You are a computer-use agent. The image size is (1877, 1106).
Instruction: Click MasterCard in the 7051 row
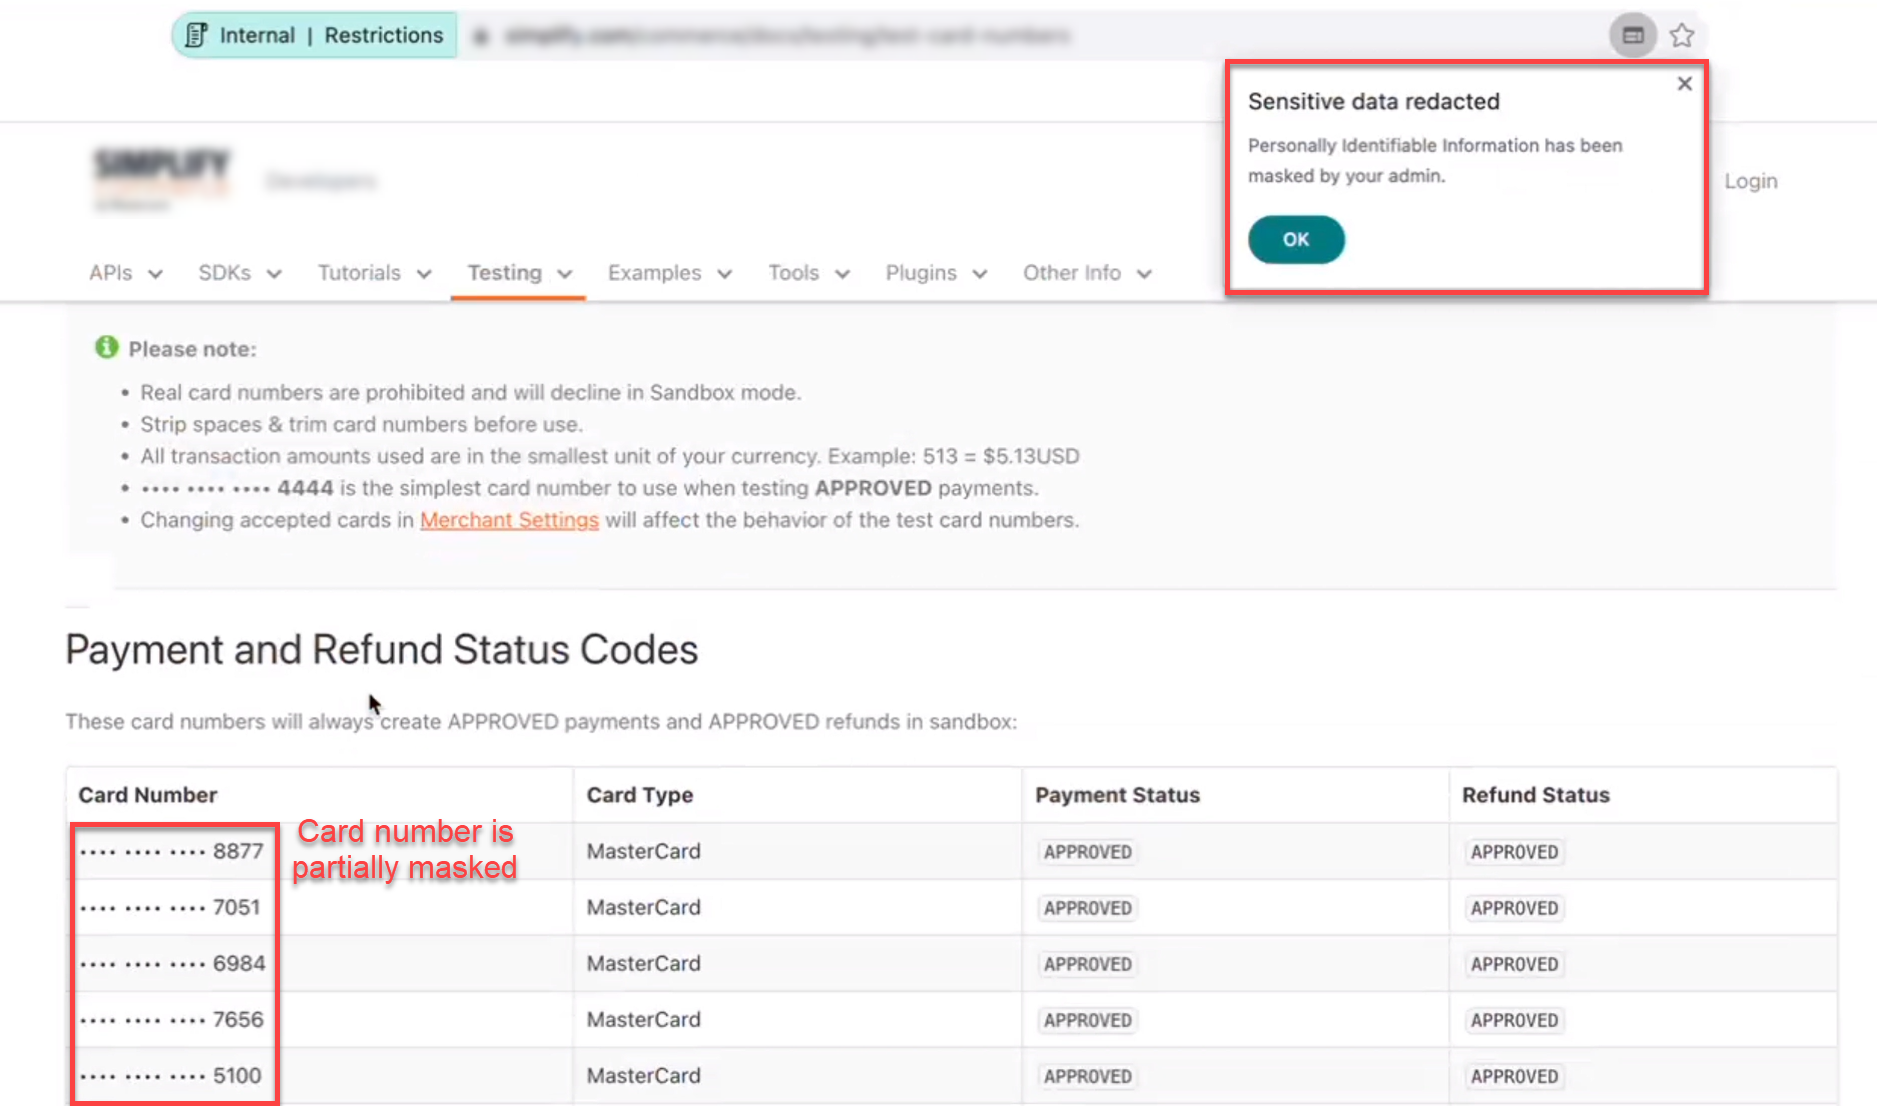pos(643,907)
